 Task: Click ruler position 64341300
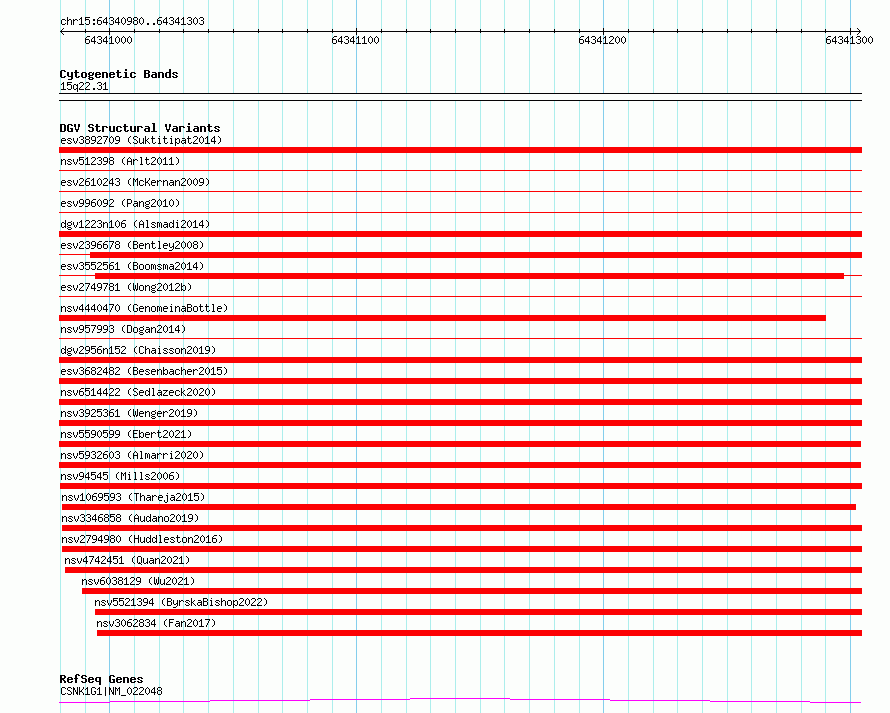(x=849, y=40)
